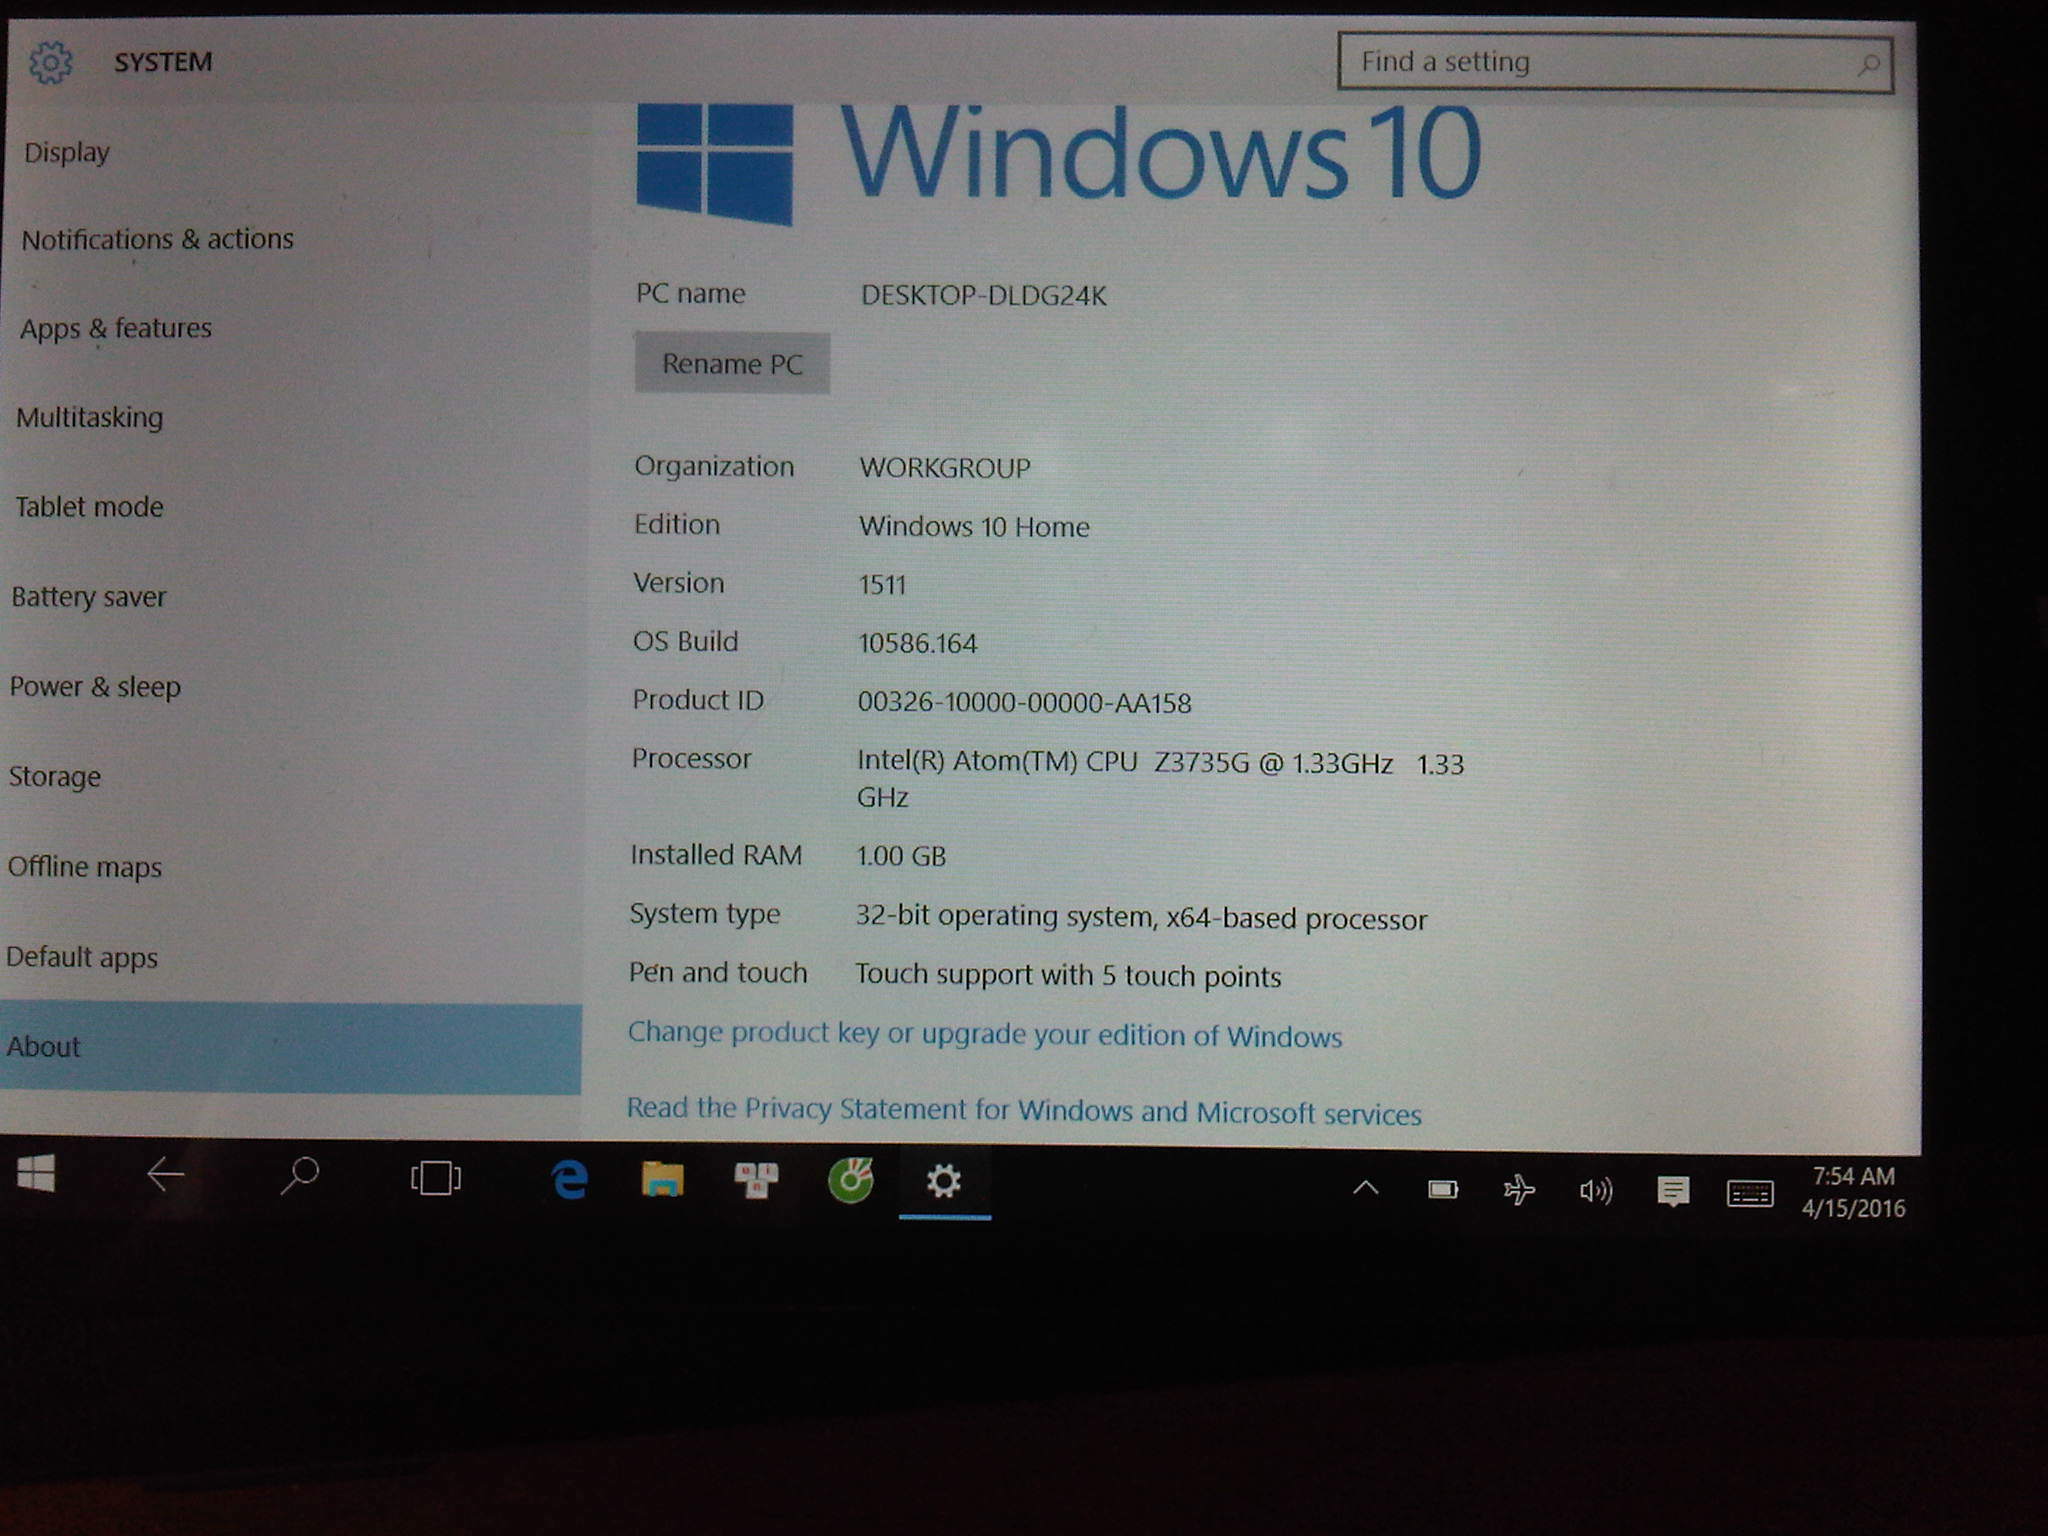Open the volume speaker tray icon

tap(1595, 1191)
